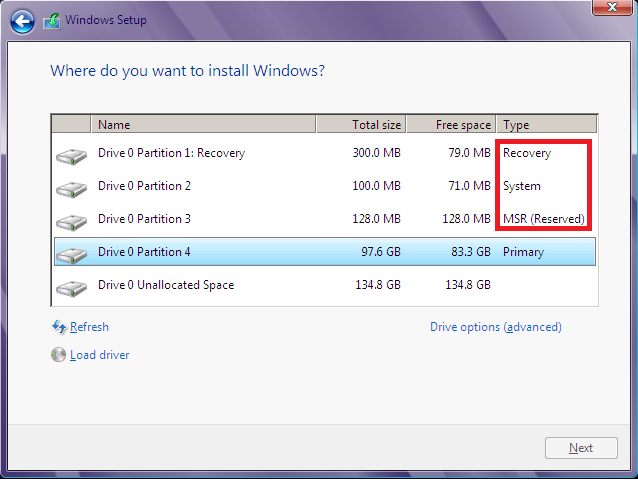Select Drive 0 Partition 2 row
The height and width of the screenshot is (480, 638).
pos(325,186)
